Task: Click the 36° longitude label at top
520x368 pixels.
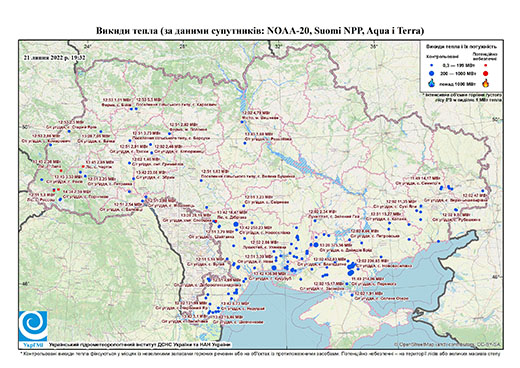Action: (374, 46)
